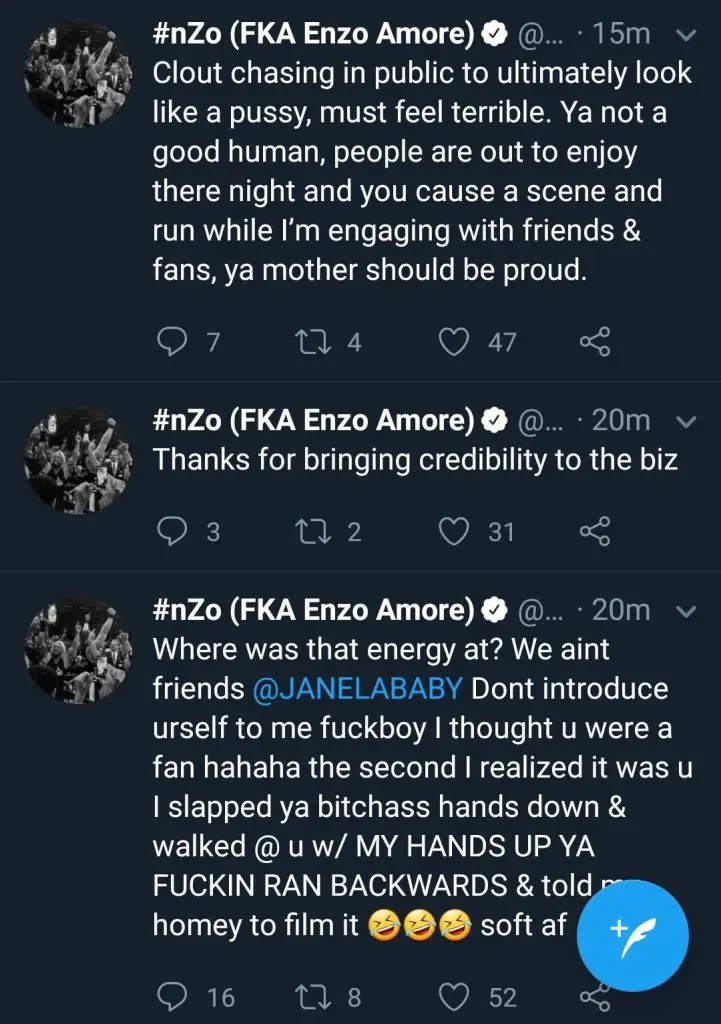This screenshot has width=721, height=1024.
Task: Expand options on the third tweet
Action: (x=686, y=610)
